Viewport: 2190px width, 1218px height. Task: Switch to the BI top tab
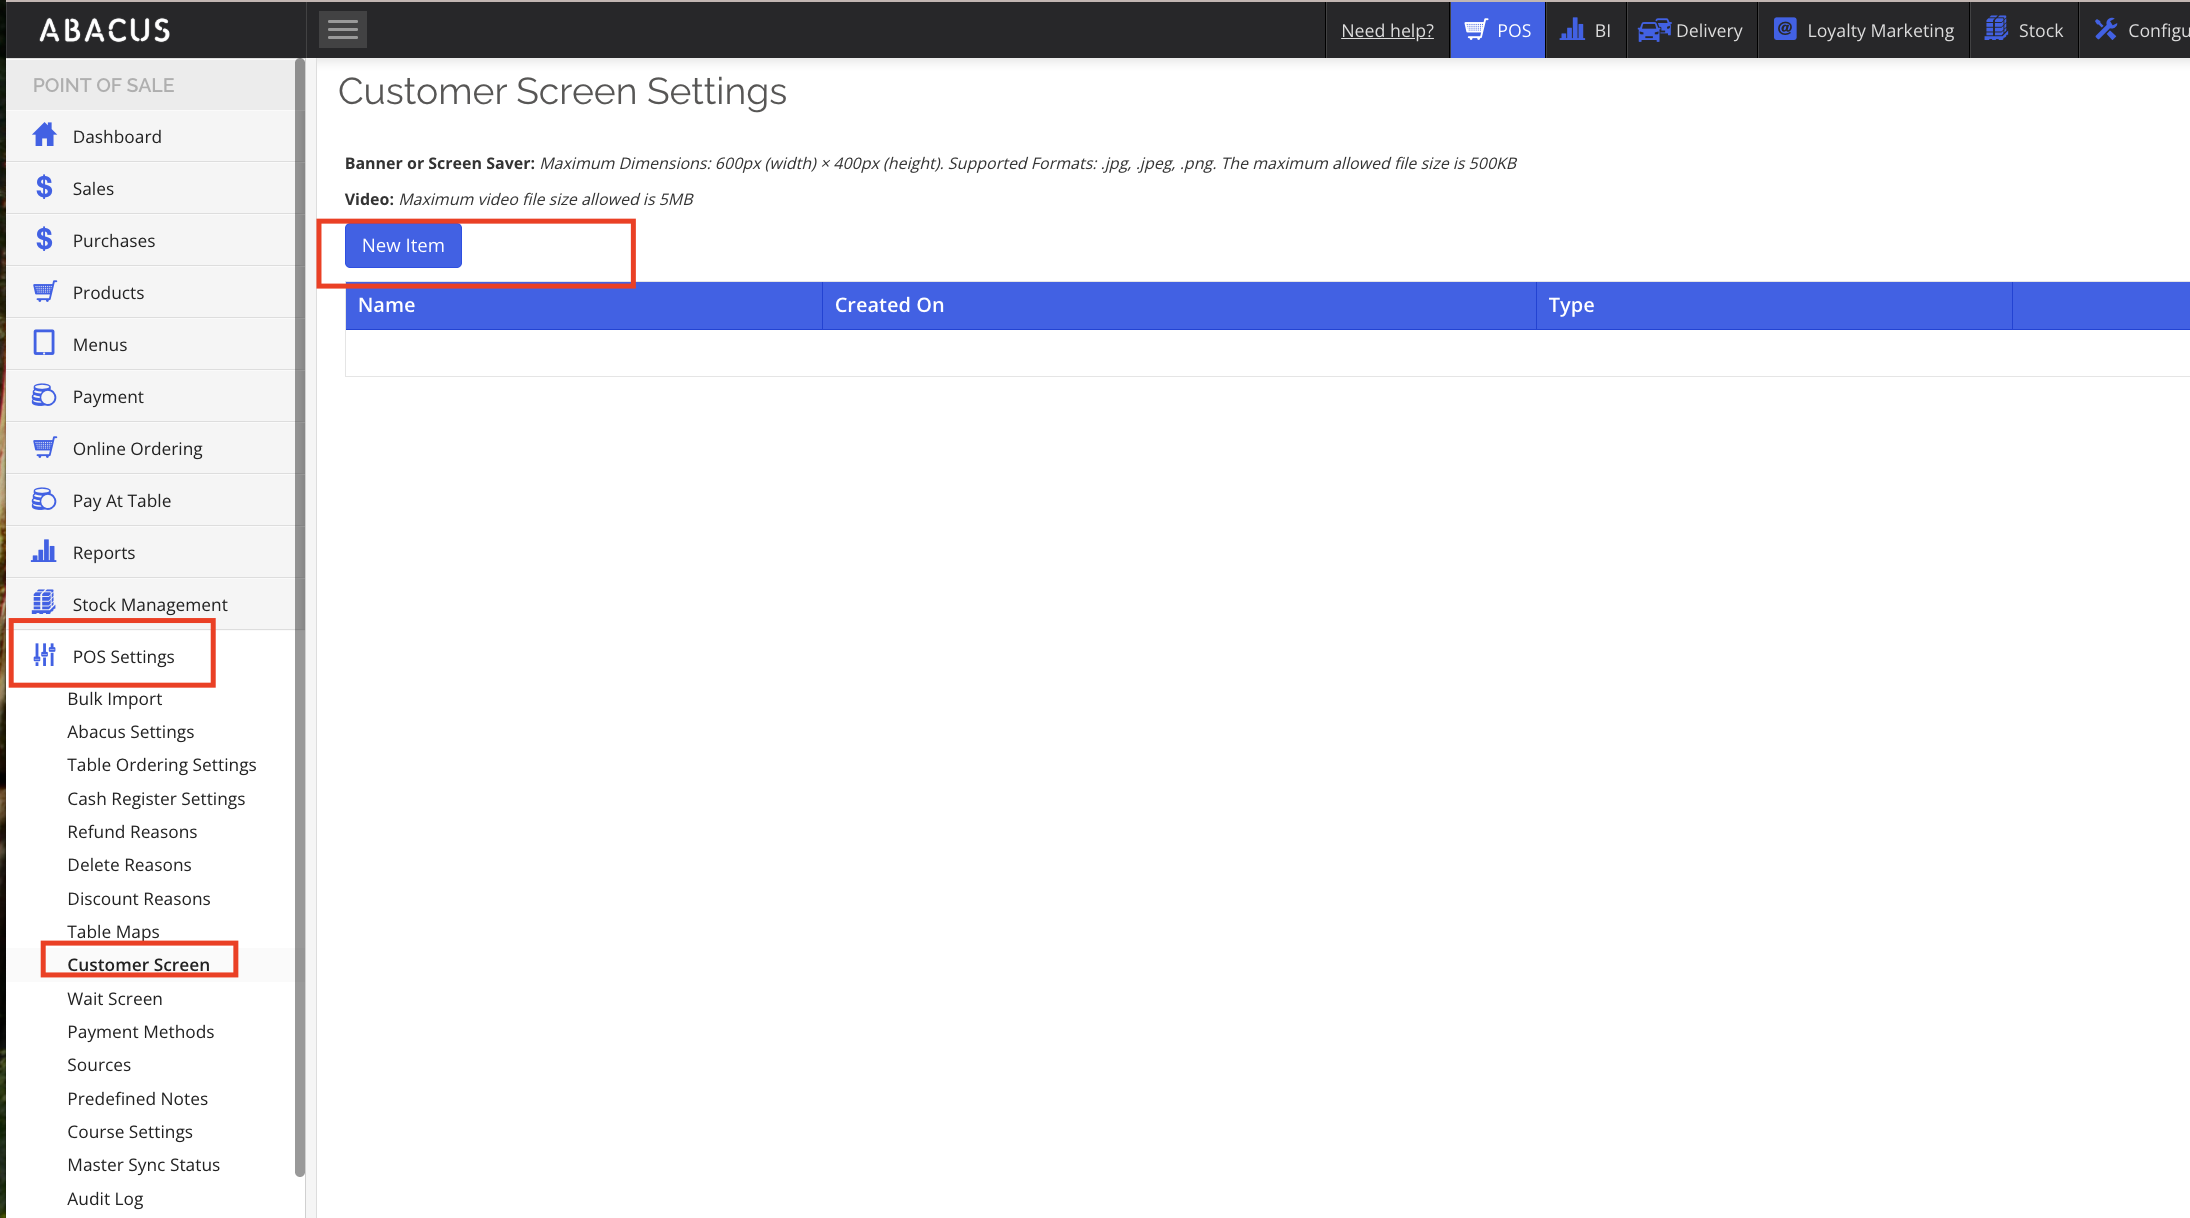1586,30
